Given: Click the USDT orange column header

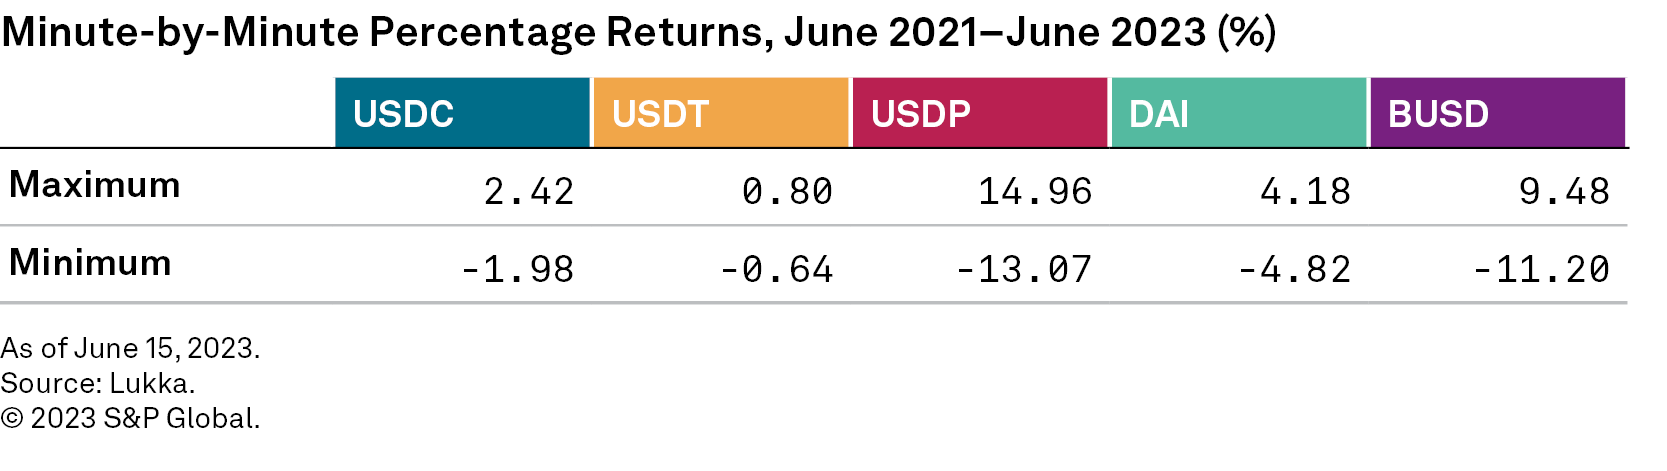Looking at the screenshot, I should click(x=720, y=113).
